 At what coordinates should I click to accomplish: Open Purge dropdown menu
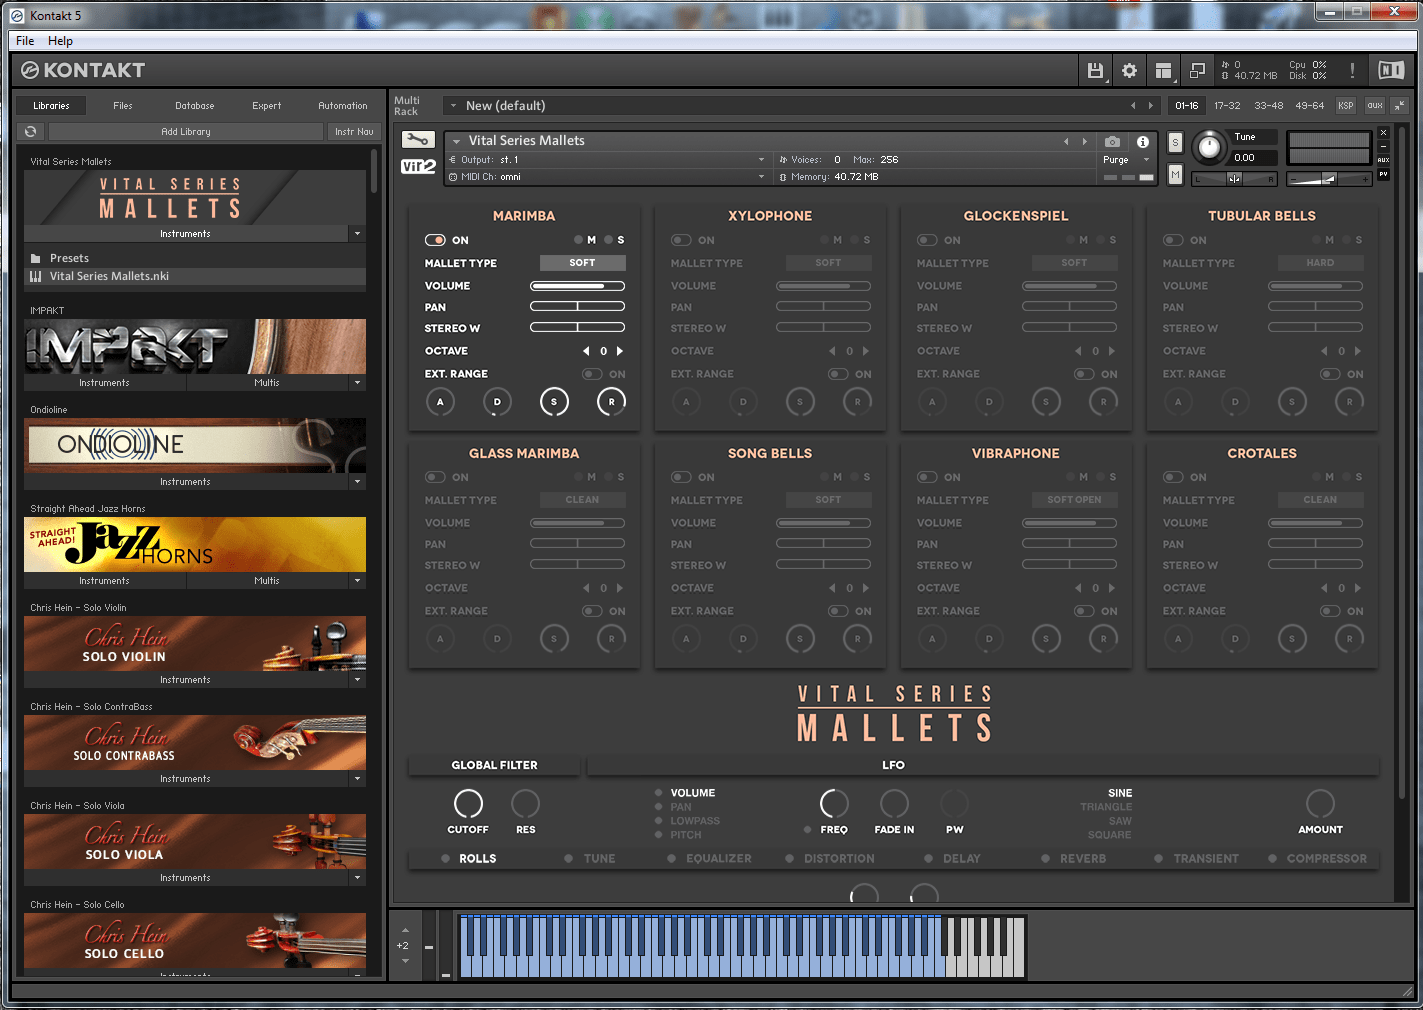pos(1127,160)
